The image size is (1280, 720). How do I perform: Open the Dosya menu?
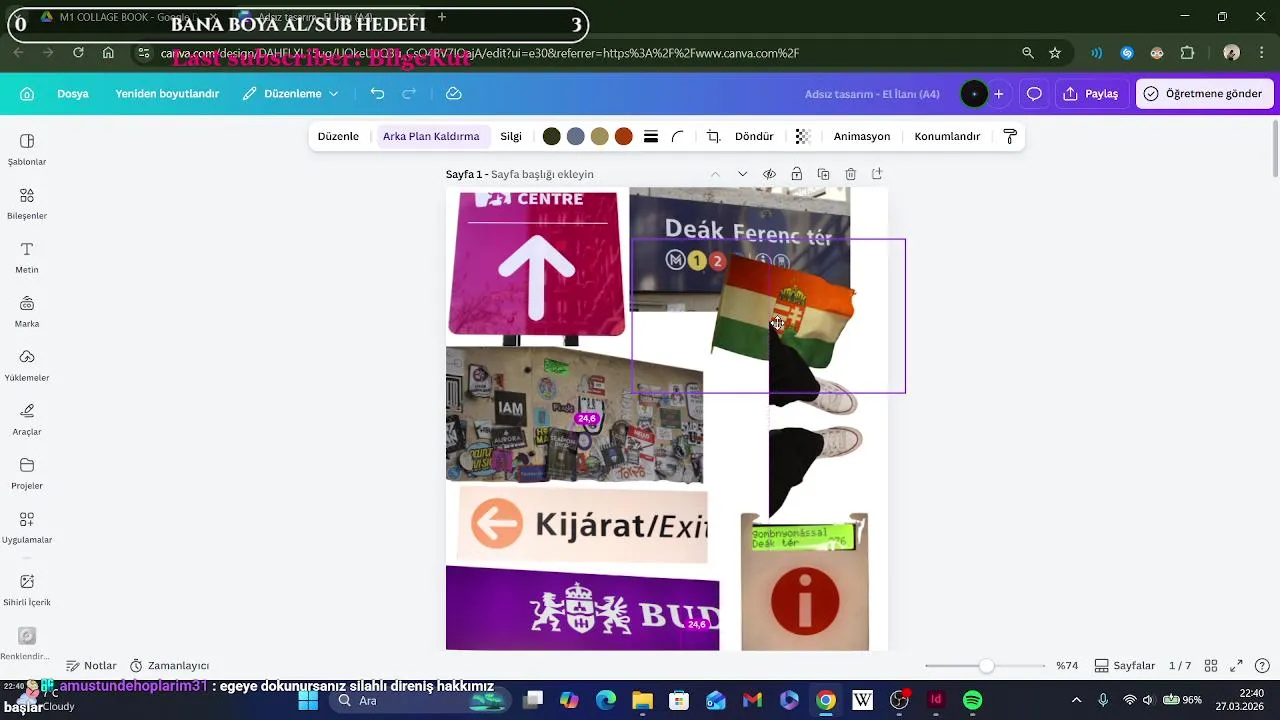73,93
